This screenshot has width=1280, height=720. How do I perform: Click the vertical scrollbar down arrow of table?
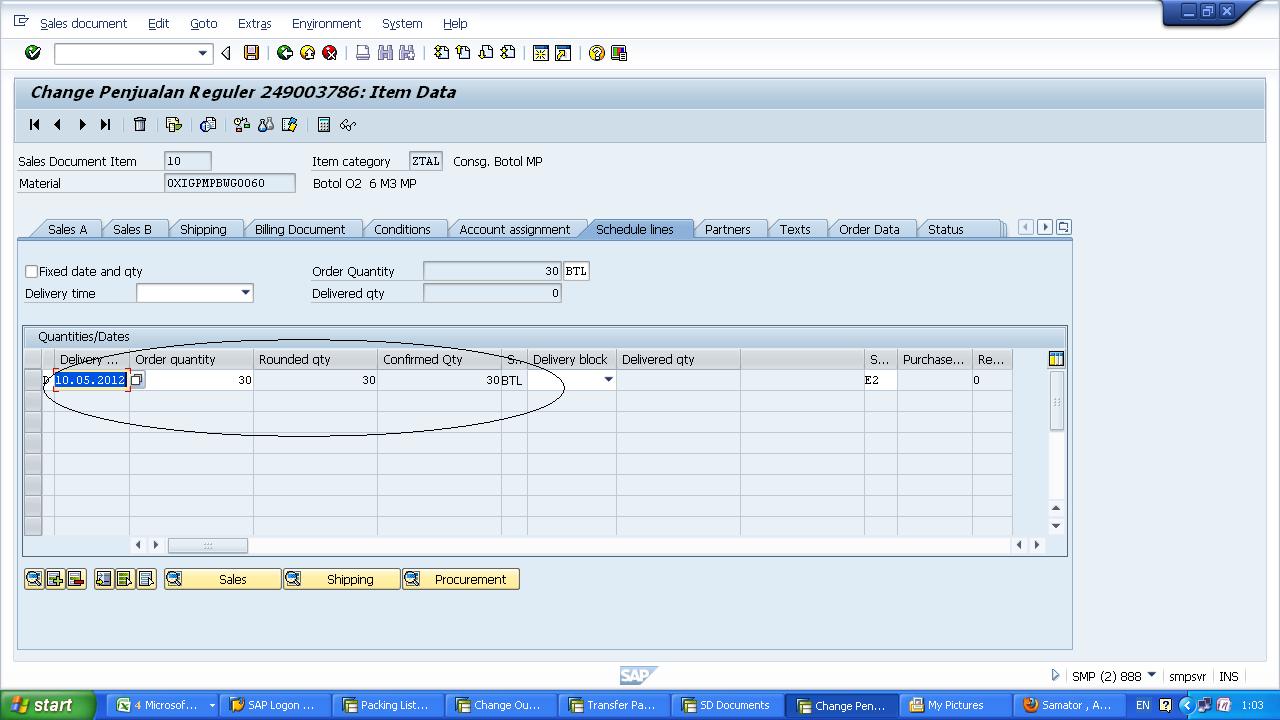pos(1056,525)
